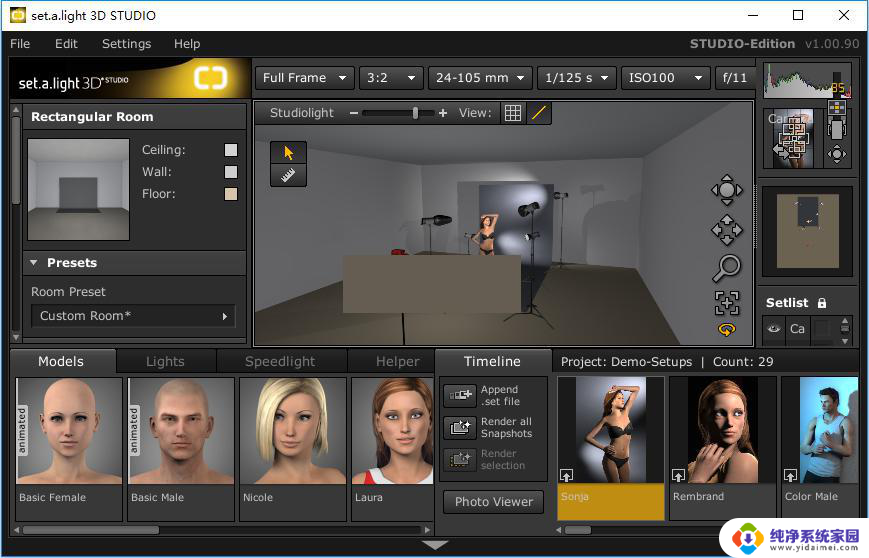This screenshot has width=869, height=558.
Task: Click the Append .set file label
Action: pyautogui.click(x=500, y=395)
